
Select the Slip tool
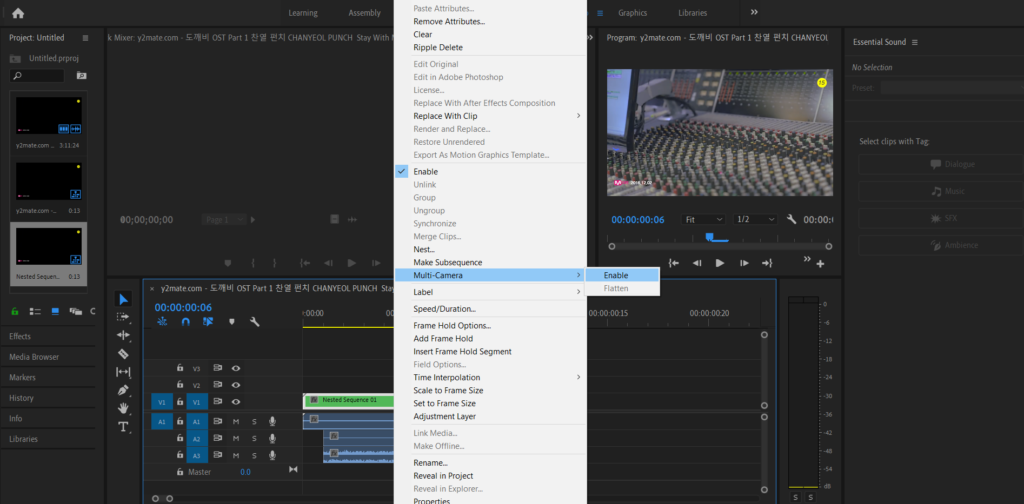(123, 372)
